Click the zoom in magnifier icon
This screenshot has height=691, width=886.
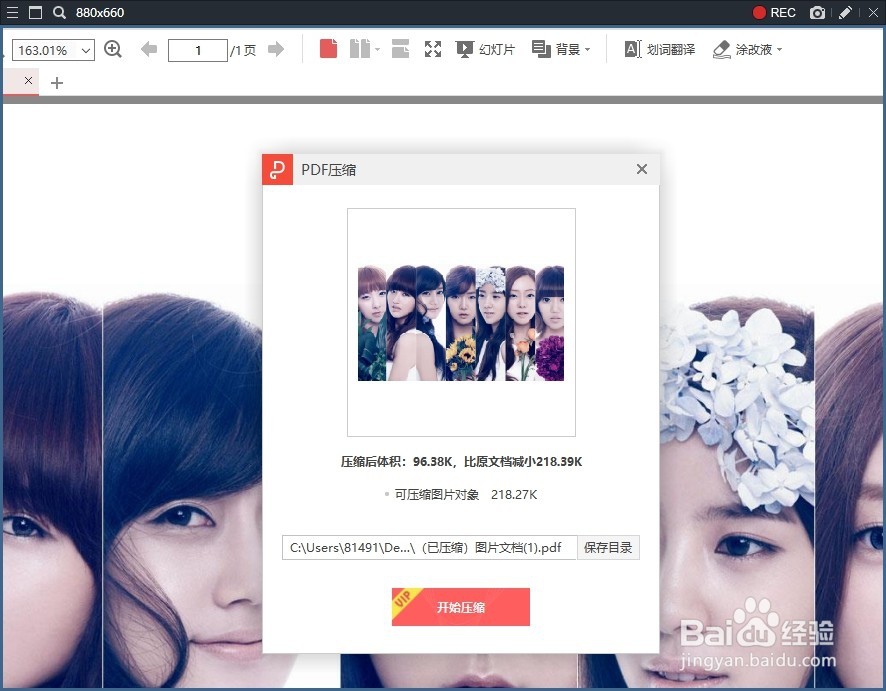click(x=113, y=49)
